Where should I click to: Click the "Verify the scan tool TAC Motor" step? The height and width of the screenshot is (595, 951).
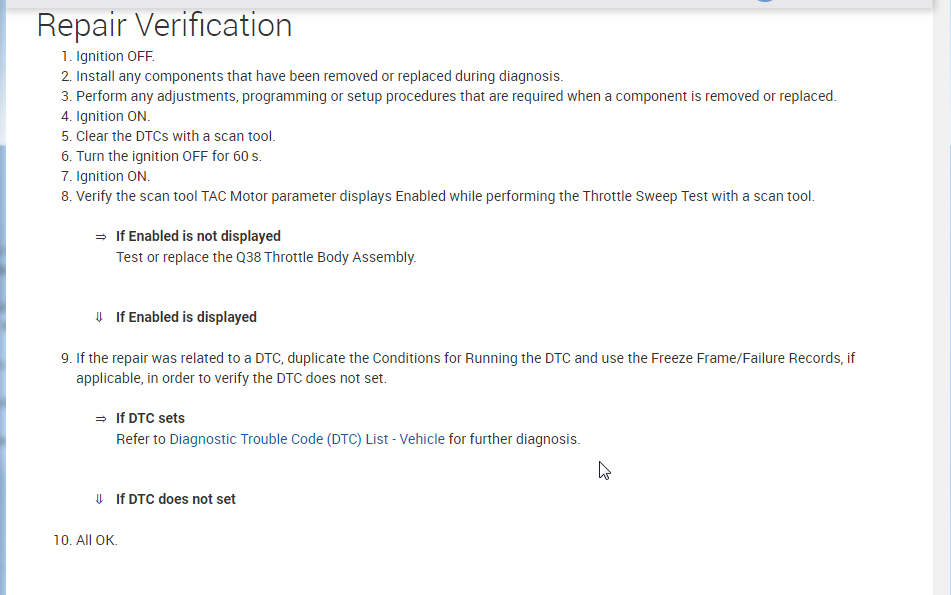(x=445, y=196)
